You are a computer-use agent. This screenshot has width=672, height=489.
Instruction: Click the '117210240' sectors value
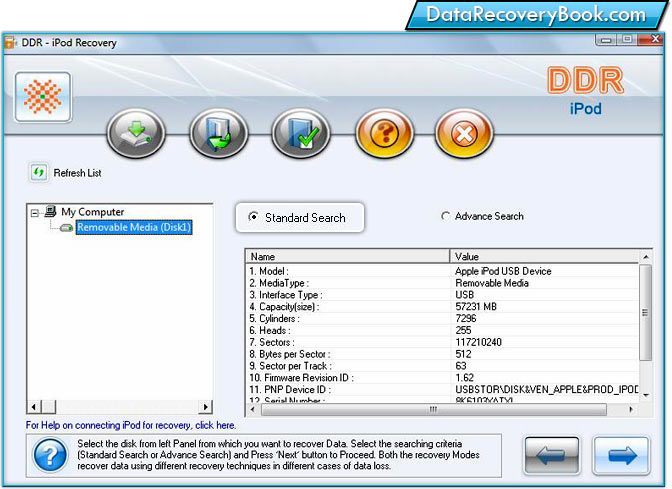pos(478,342)
